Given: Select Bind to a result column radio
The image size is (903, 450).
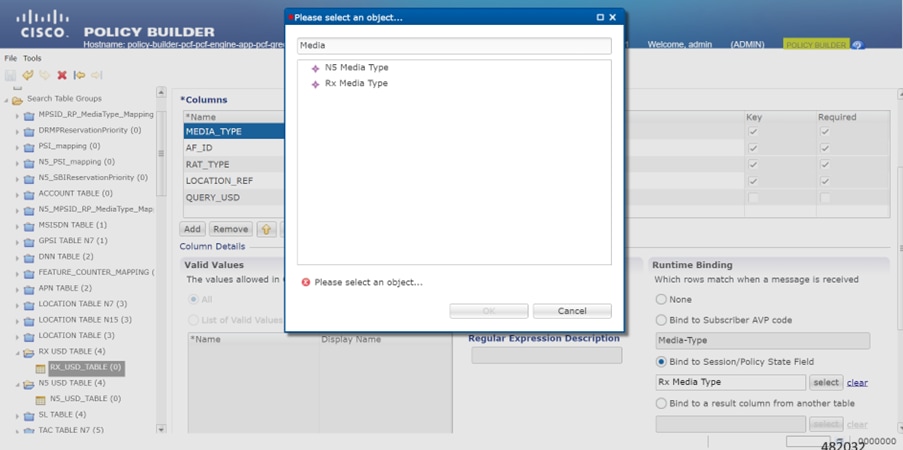Looking at the screenshot, I should (x=661, y=403).
